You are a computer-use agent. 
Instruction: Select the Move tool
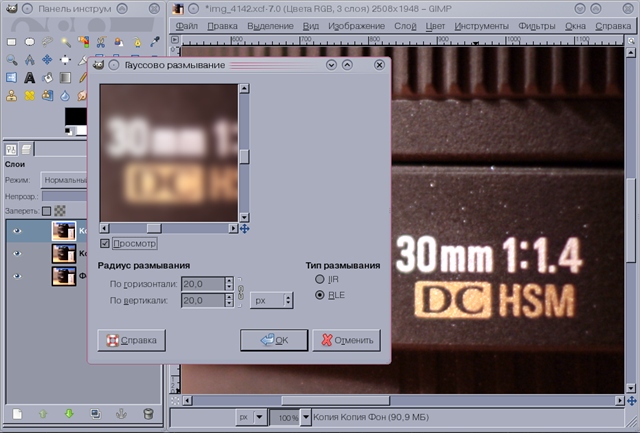tap(47, 60)
